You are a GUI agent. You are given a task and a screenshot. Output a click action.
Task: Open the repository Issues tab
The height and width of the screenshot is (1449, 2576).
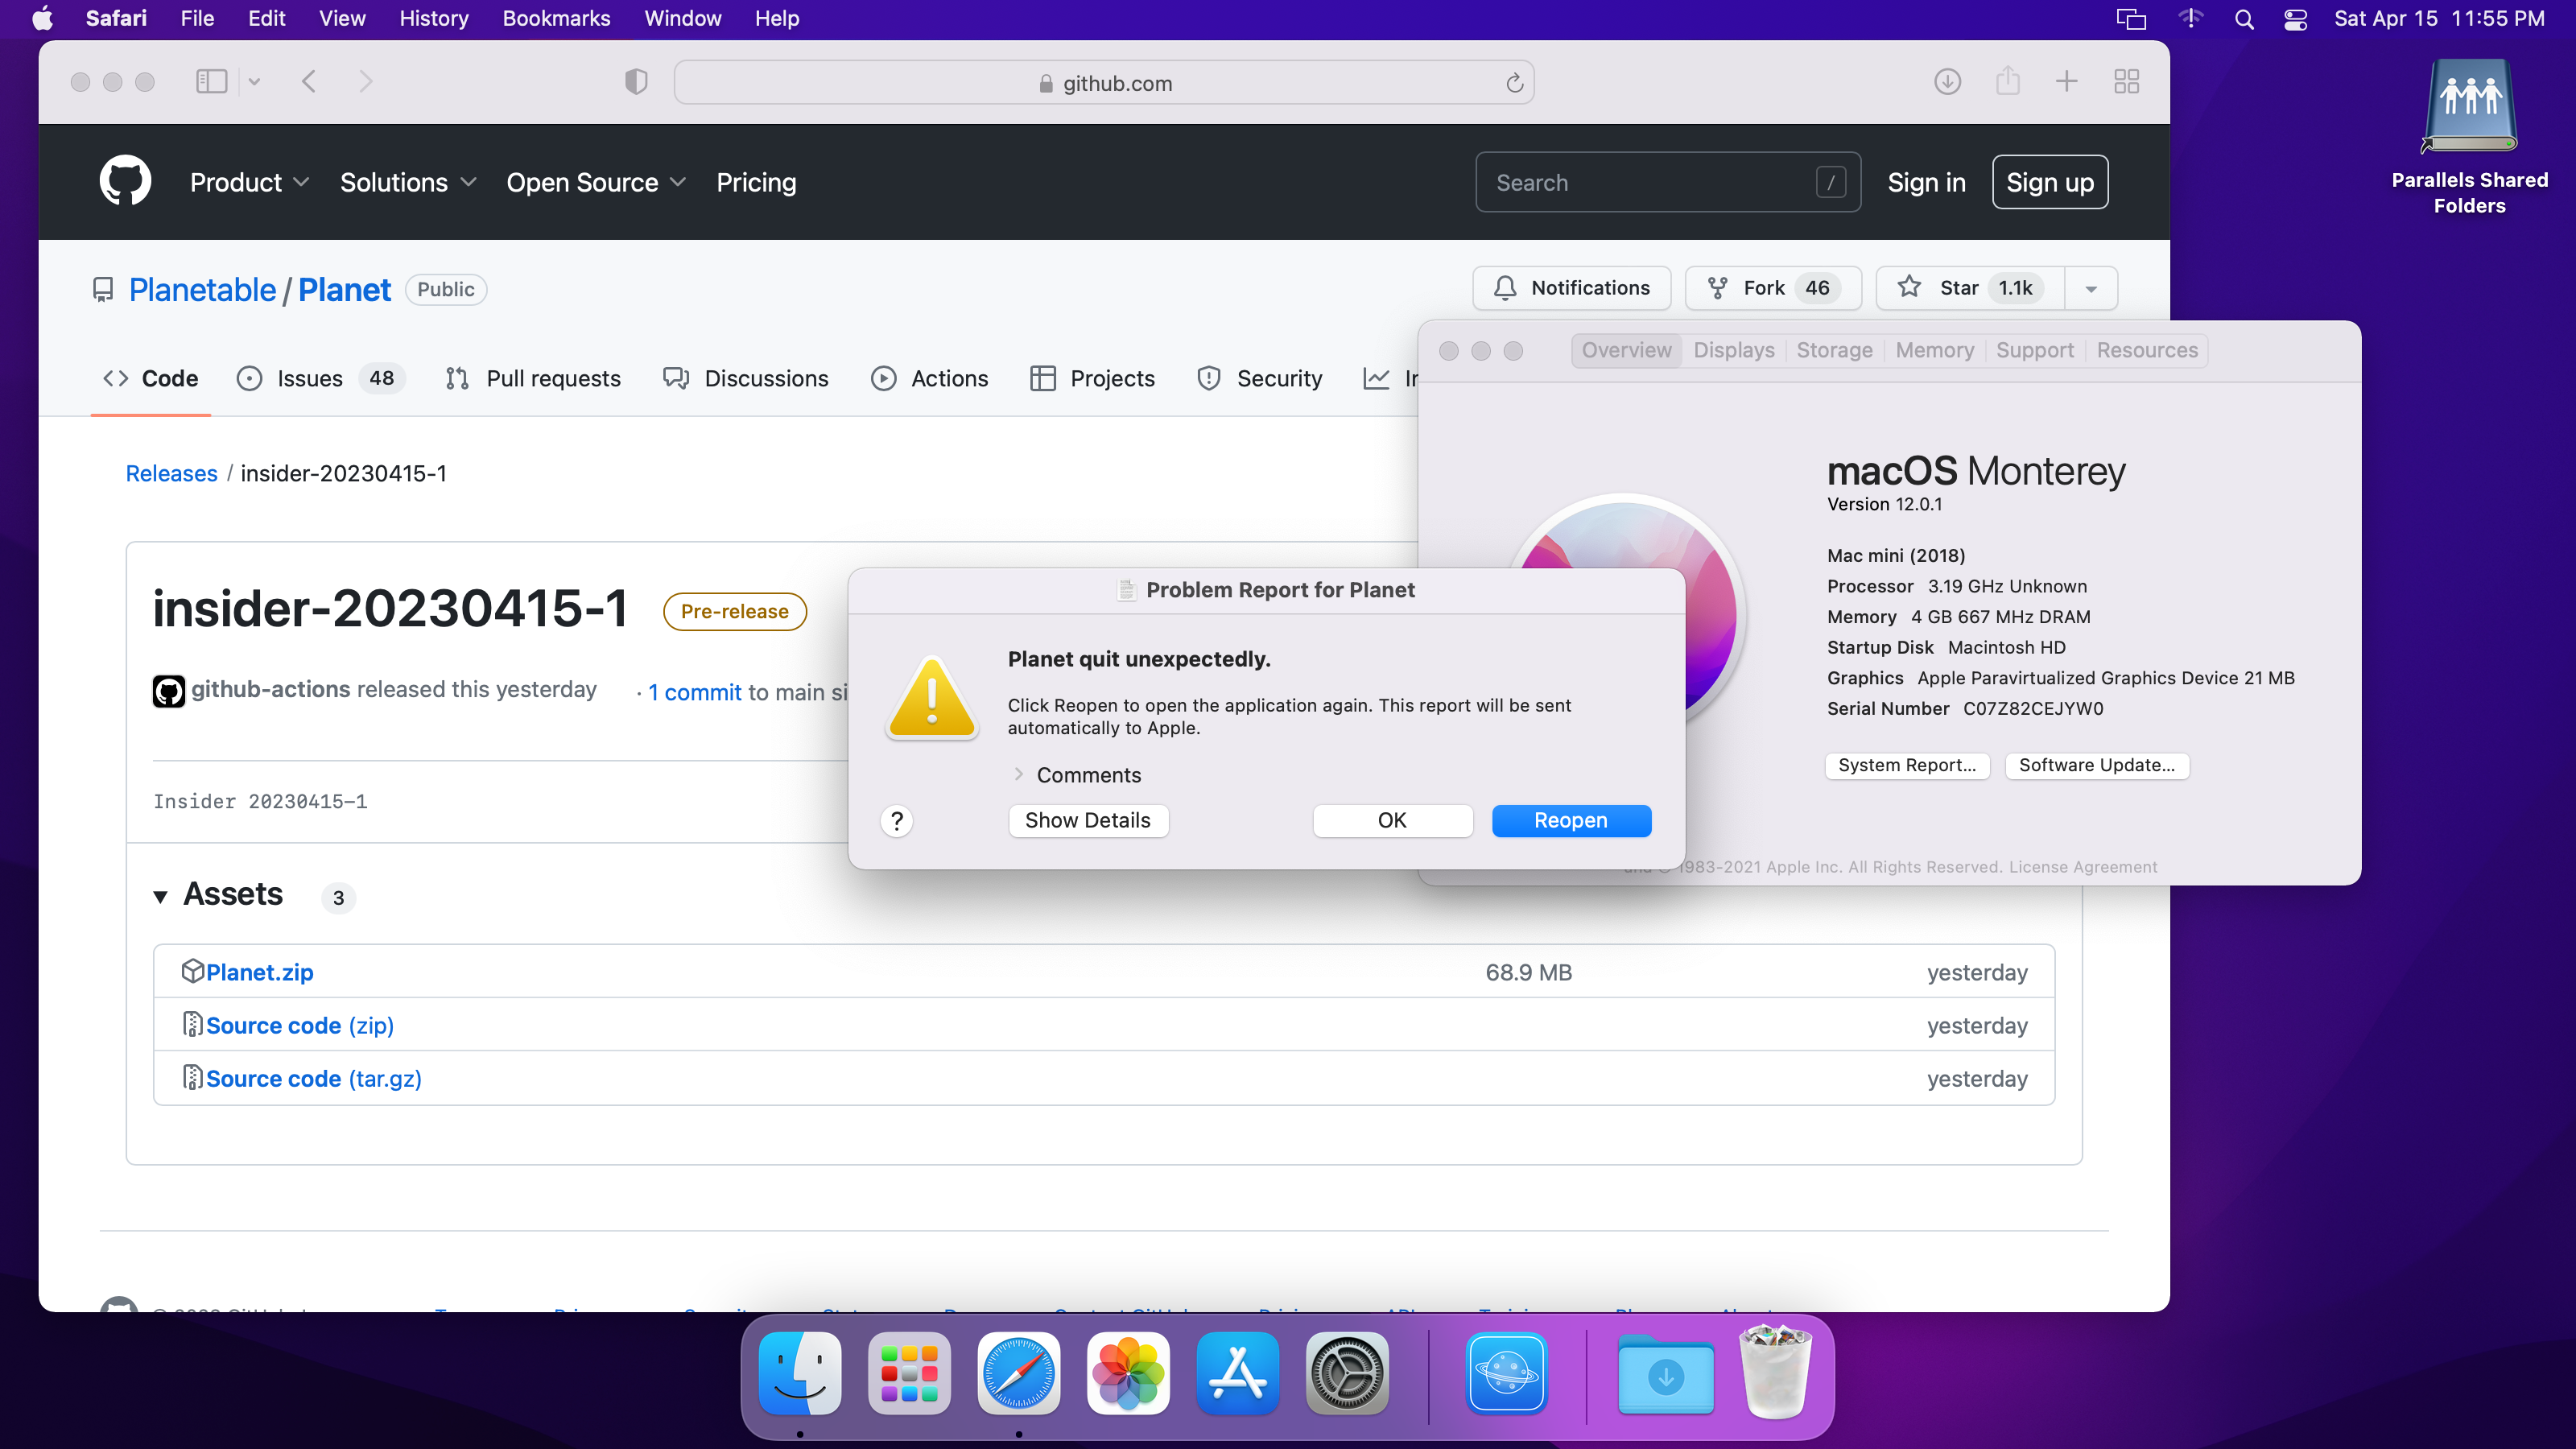tap(320, 378)
